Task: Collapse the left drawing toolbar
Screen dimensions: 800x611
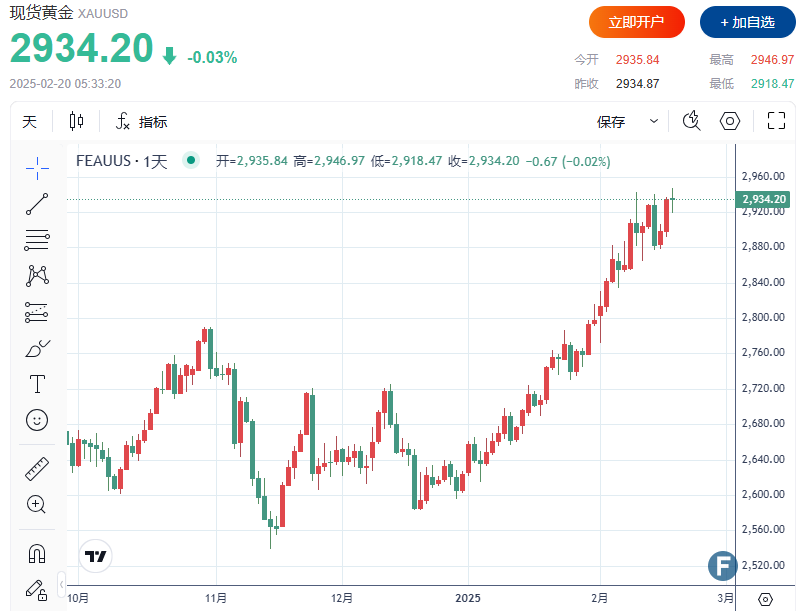Action: tap(62, 582)
